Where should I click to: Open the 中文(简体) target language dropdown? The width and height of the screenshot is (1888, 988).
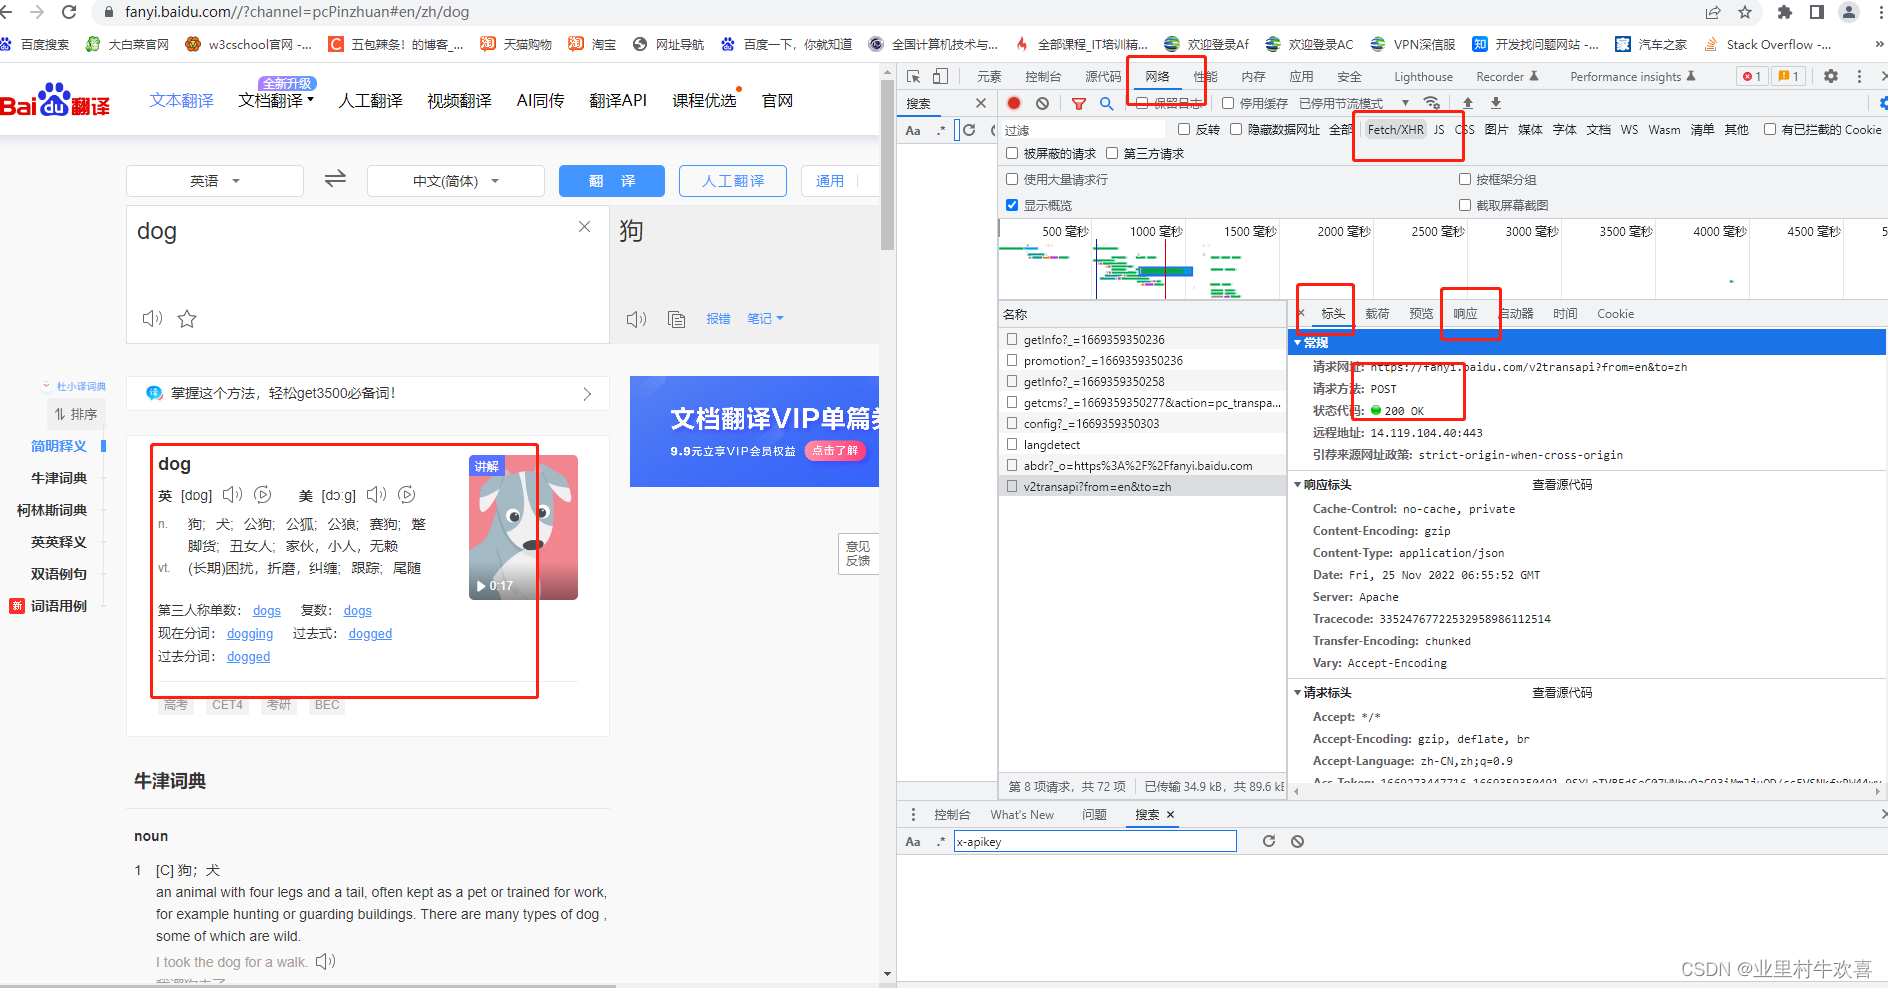point(456,181)
